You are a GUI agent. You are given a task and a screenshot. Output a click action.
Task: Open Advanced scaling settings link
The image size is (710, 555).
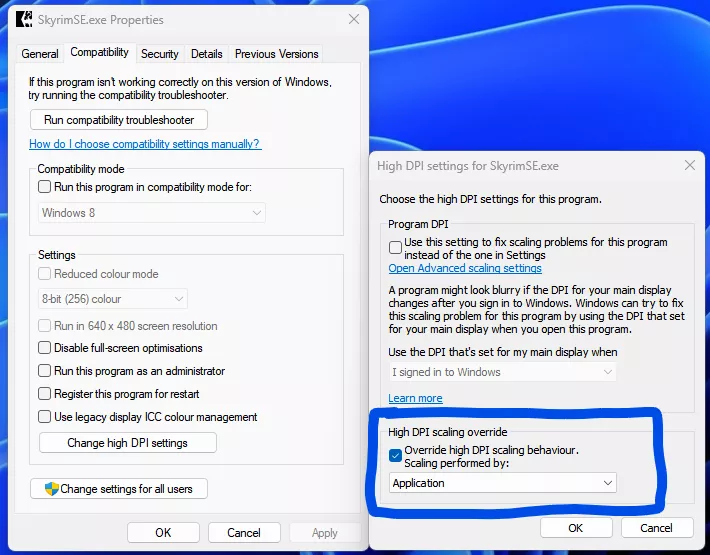click(465, 268)
